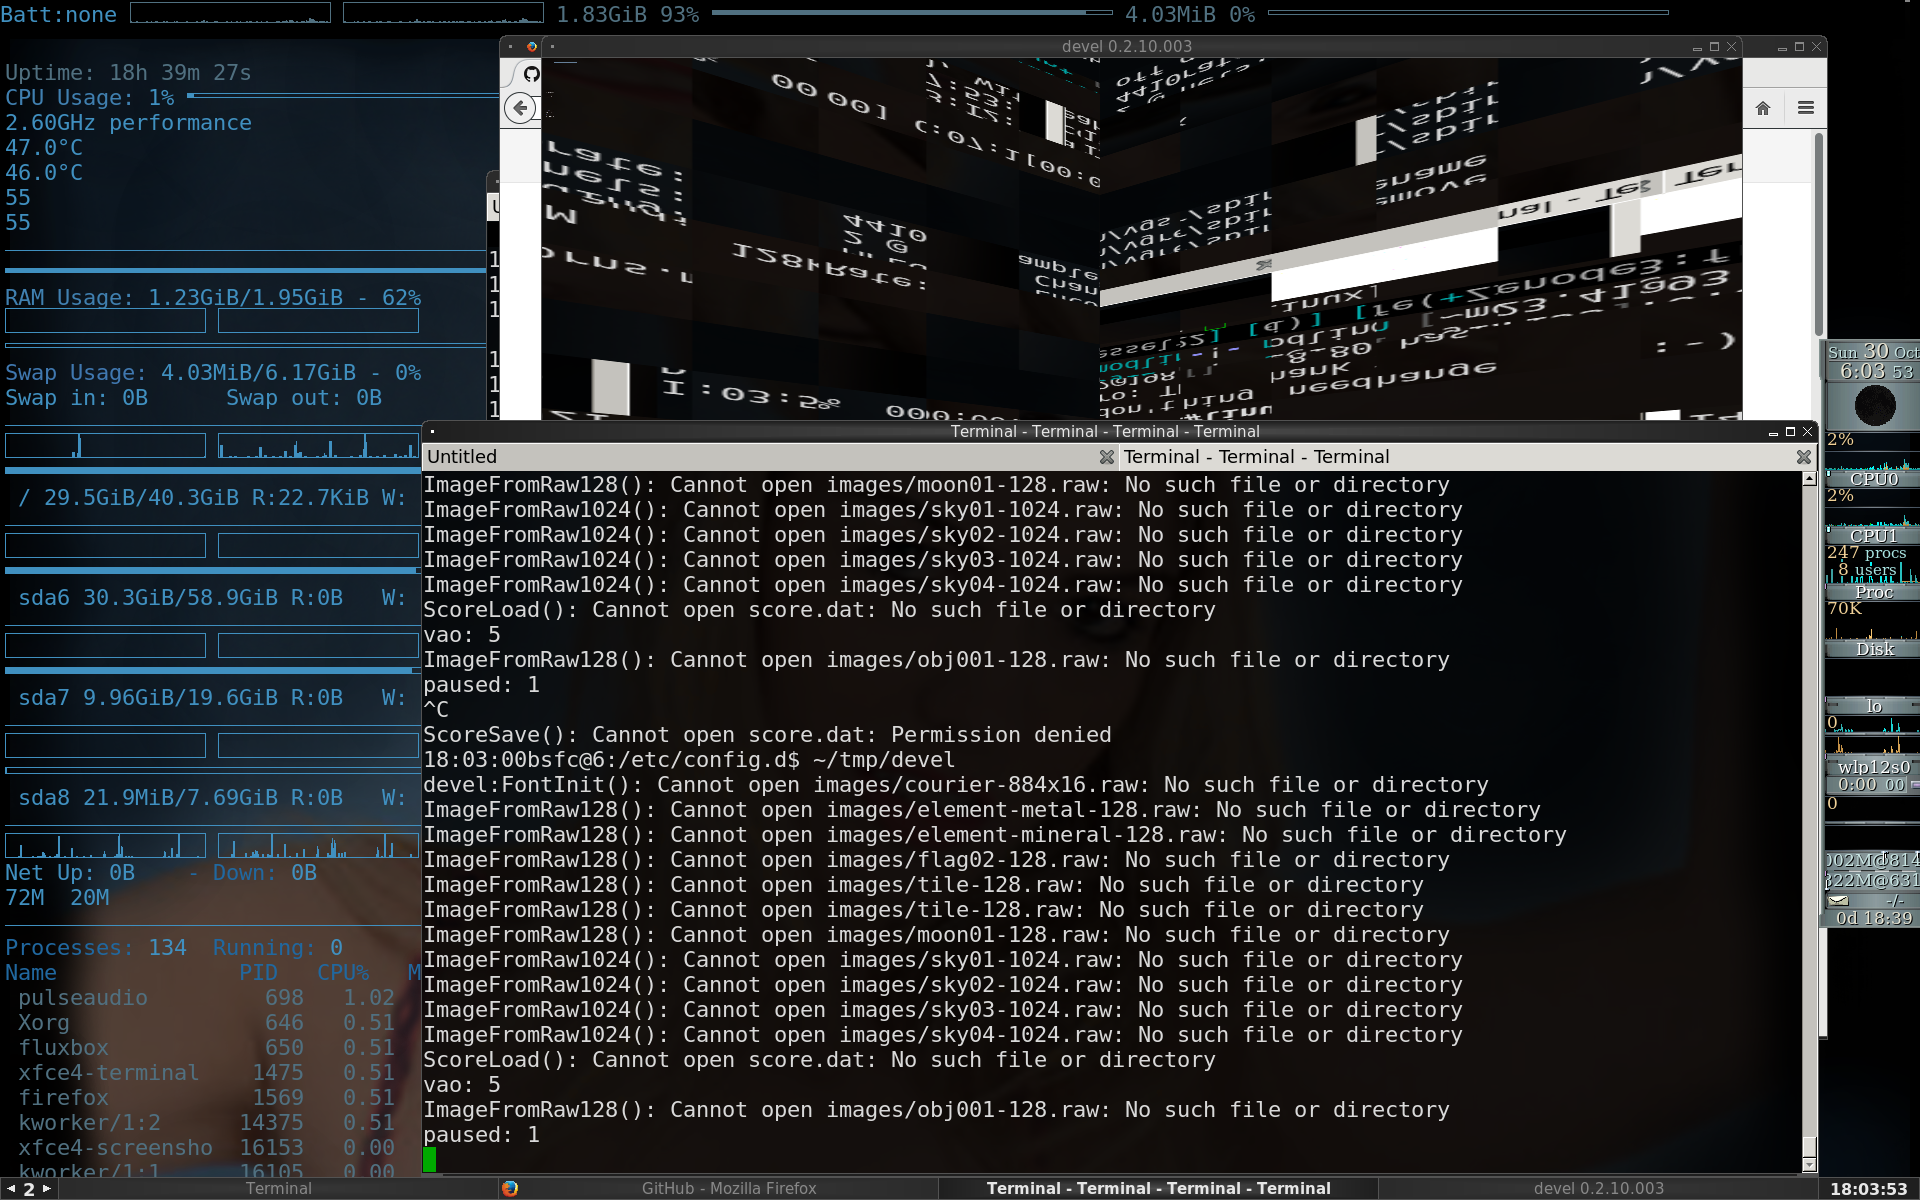
Task: Click the Firefox back arrow button
Action: pos(520,108)
